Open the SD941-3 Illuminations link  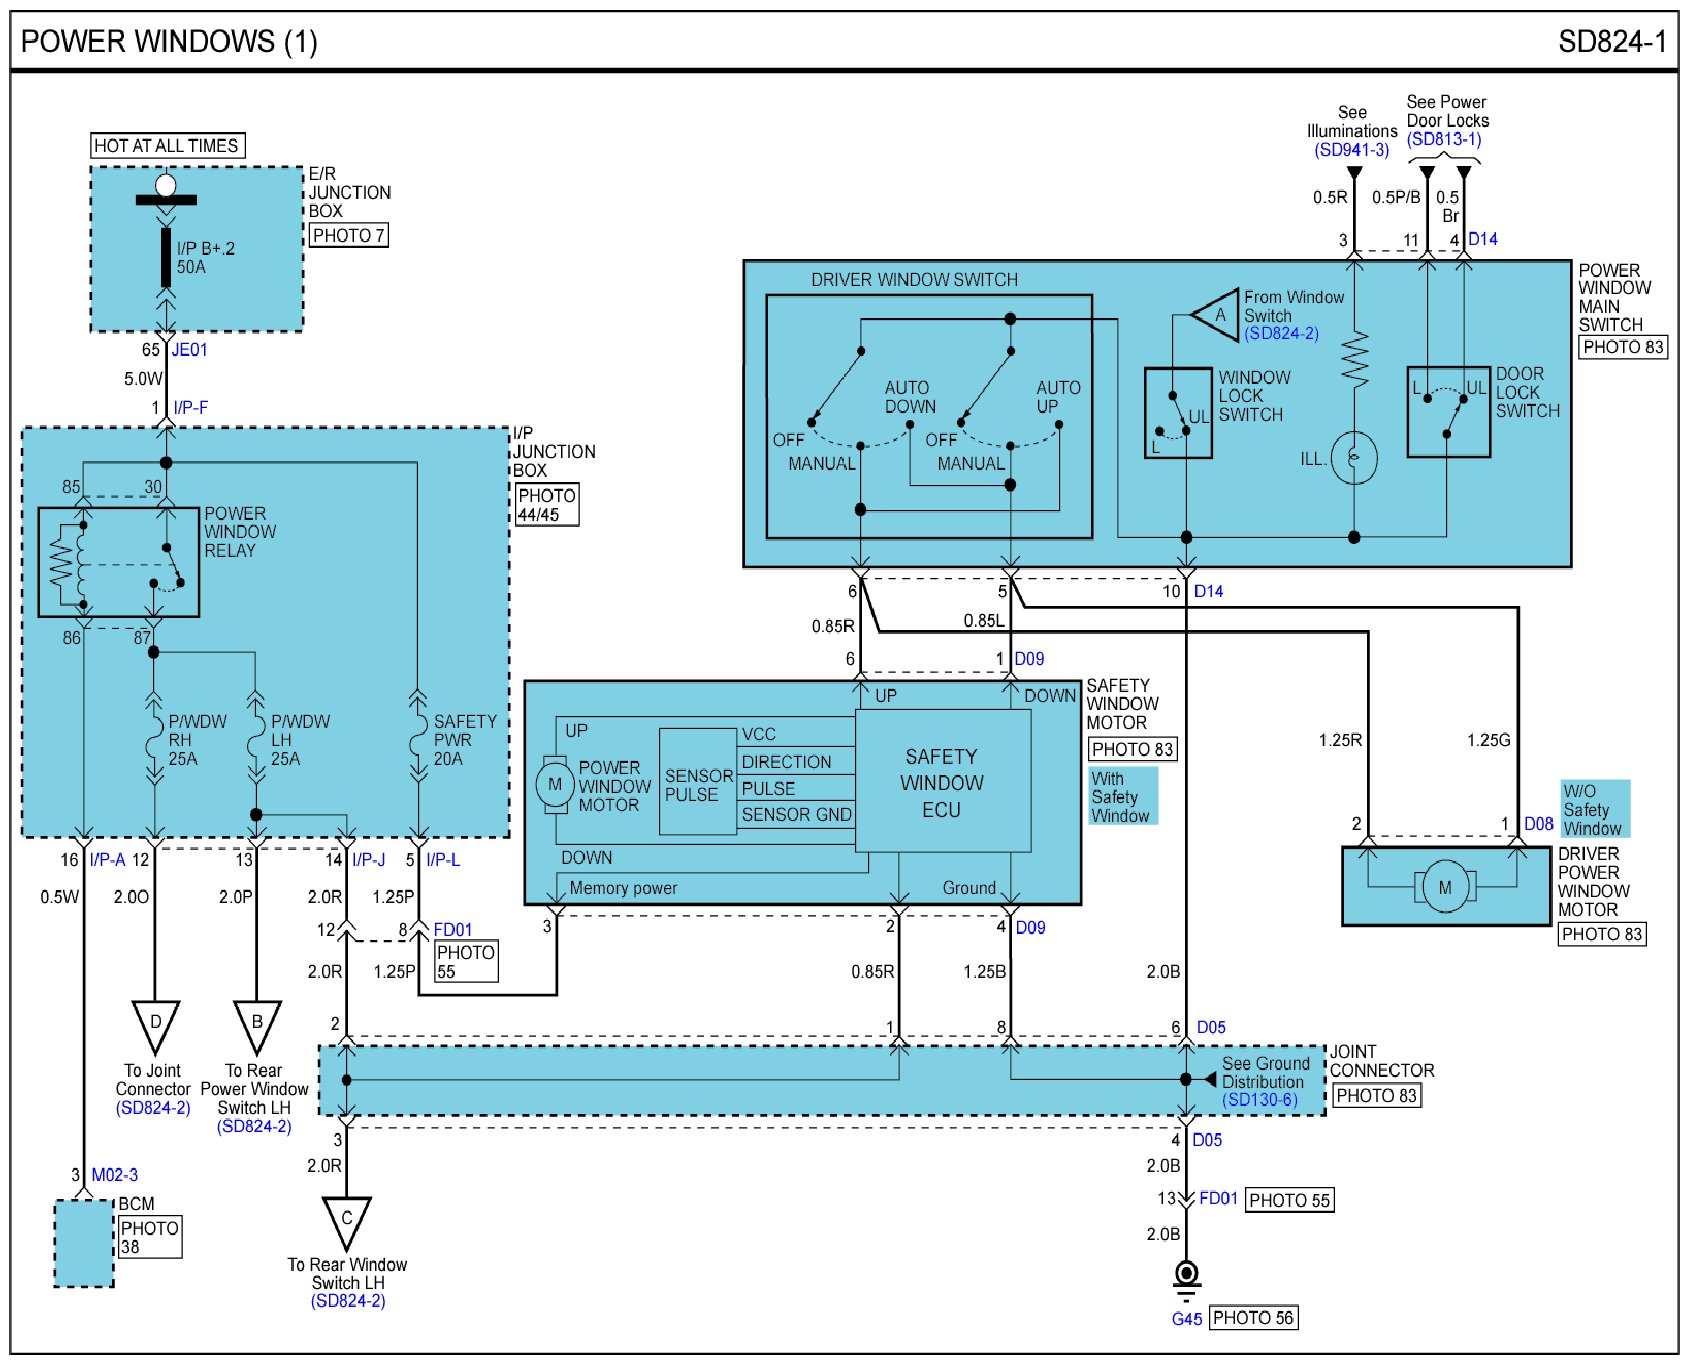[x=1351, y=150]
